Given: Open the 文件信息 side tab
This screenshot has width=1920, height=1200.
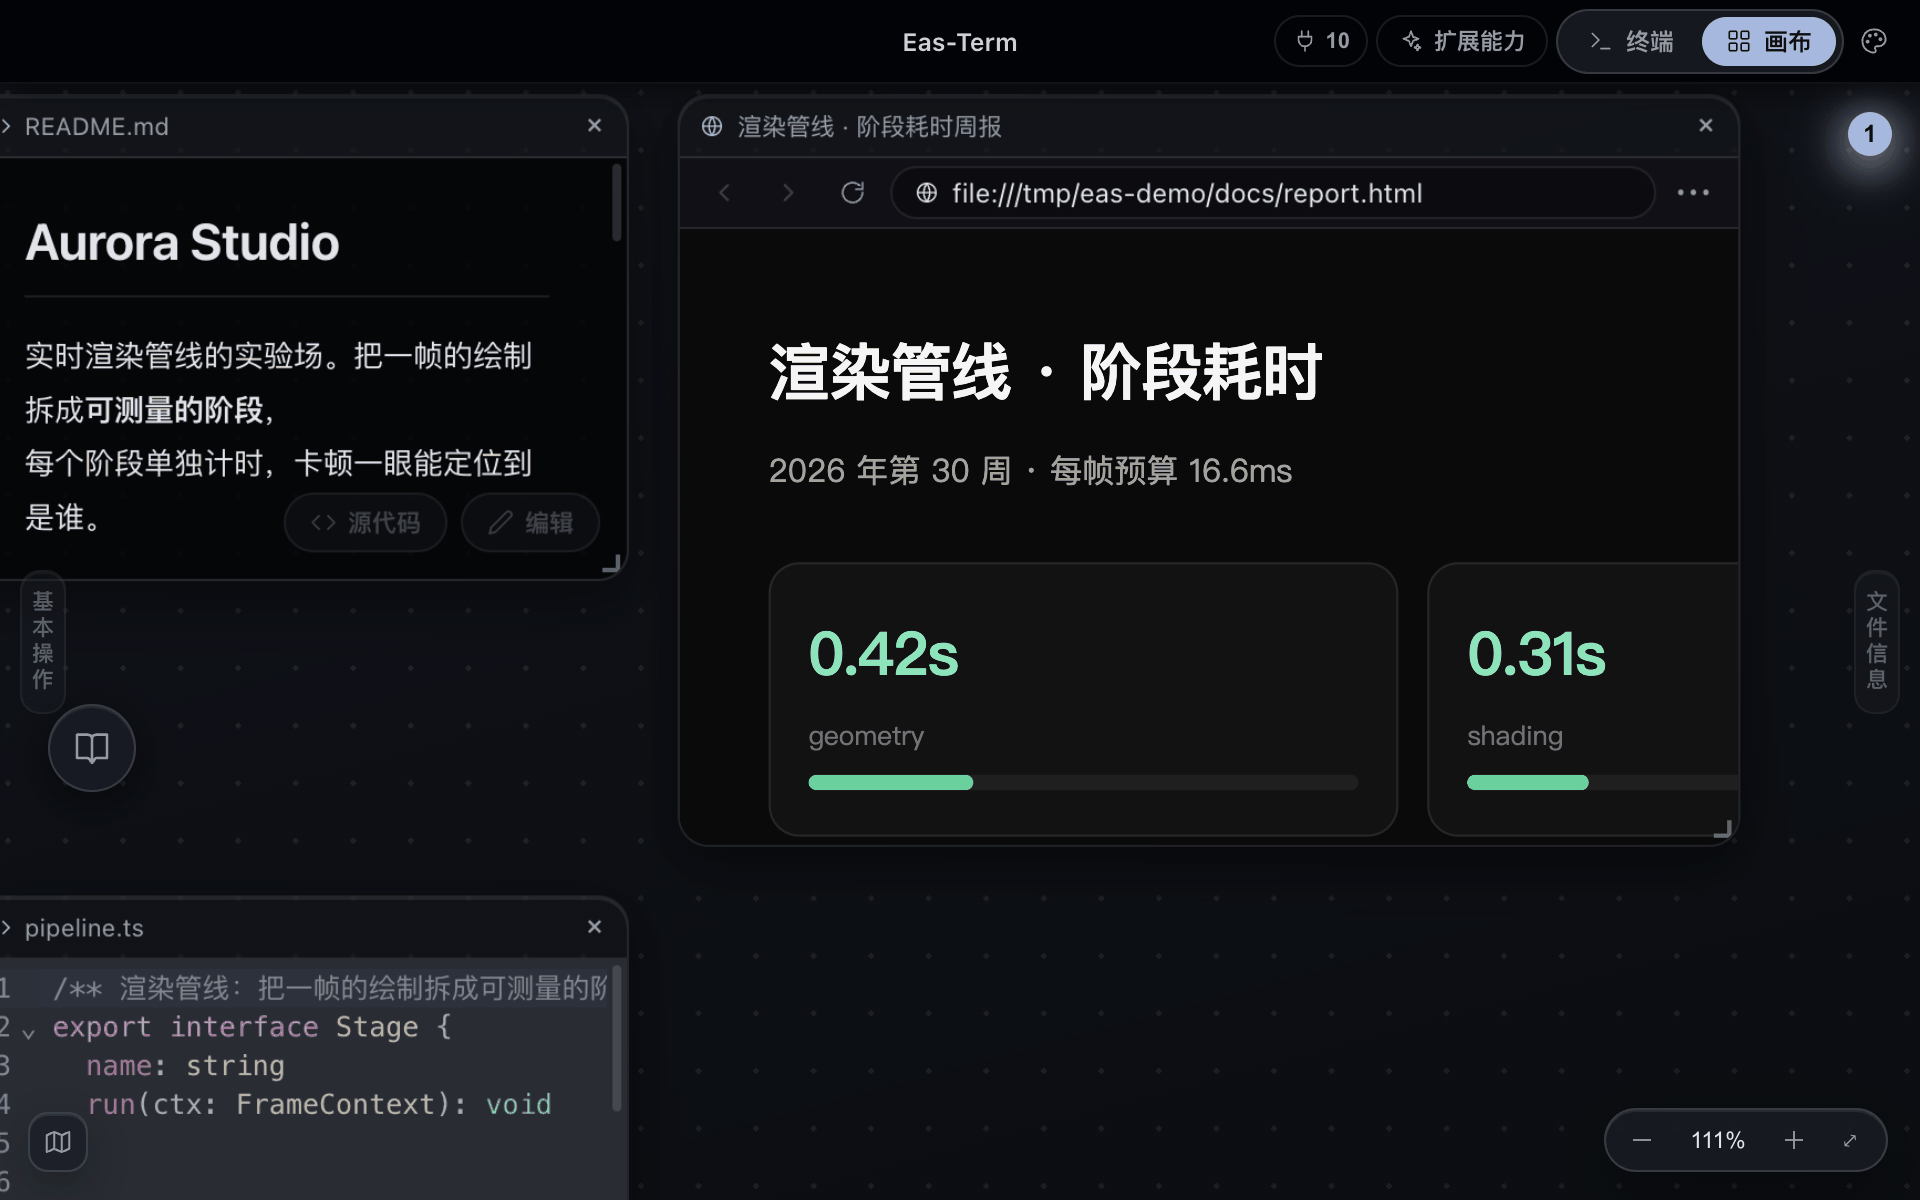Looking at the screenshot, I should pyautogui.click(x=1877, y=641).
